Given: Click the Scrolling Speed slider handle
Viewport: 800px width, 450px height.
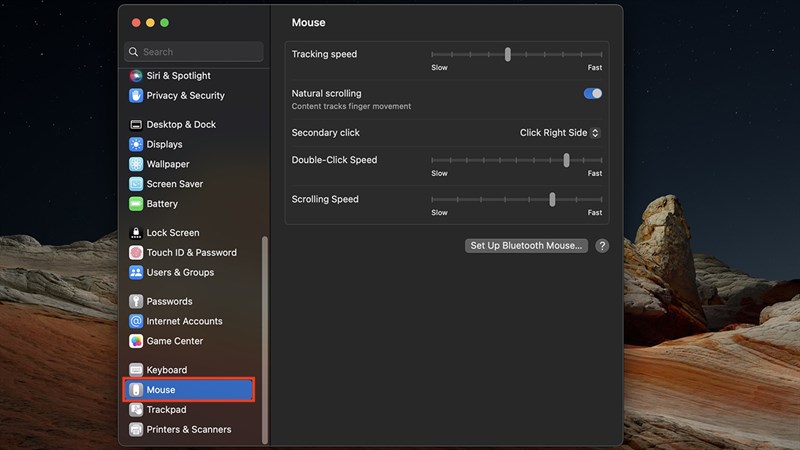Looking at the screenshot, I should (x=552, y=199).
